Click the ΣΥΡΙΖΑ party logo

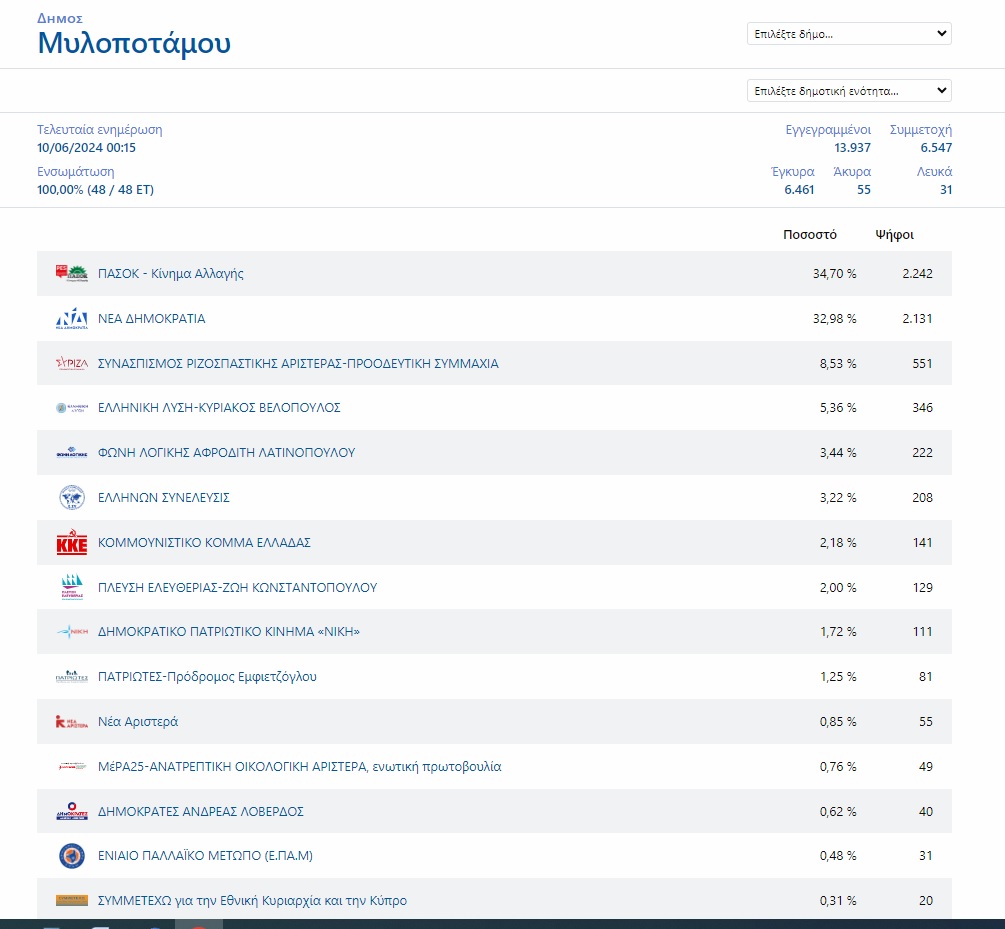click(72, 363)
